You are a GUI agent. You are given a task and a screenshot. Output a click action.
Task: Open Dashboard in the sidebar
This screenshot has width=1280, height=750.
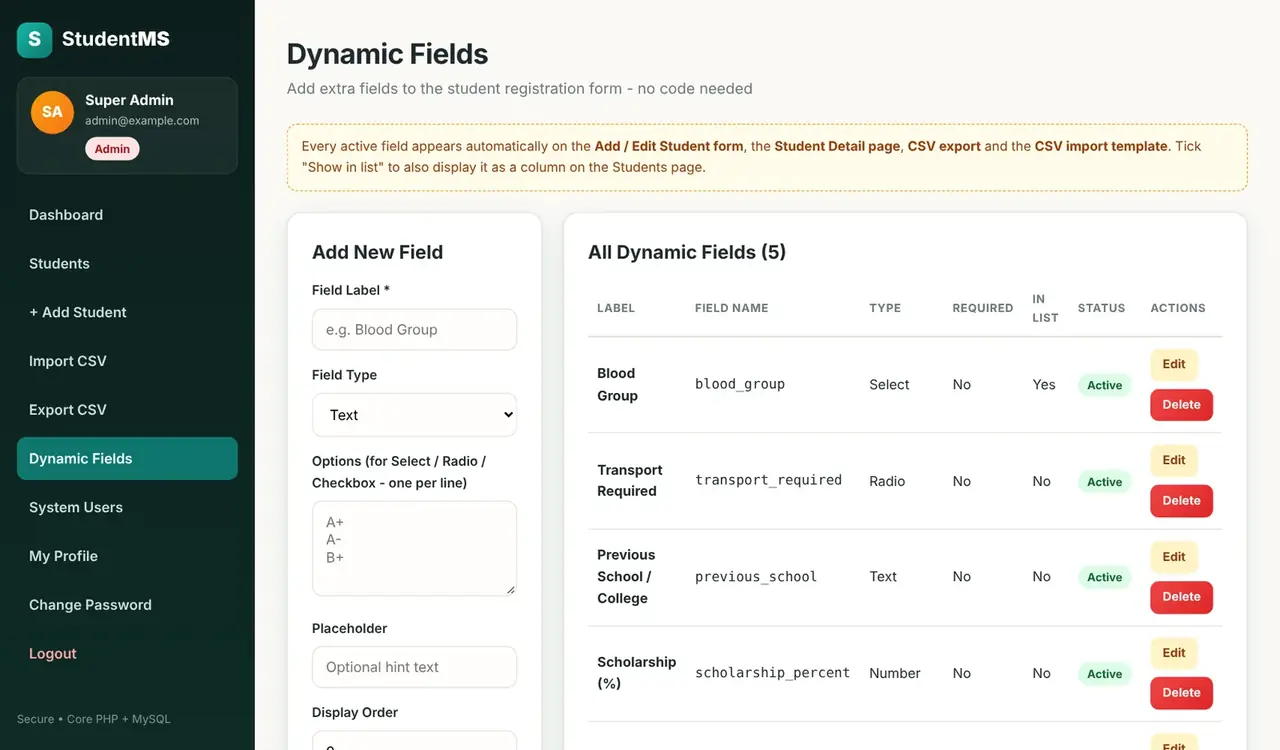pyautogui.click(x=127, y=215)
